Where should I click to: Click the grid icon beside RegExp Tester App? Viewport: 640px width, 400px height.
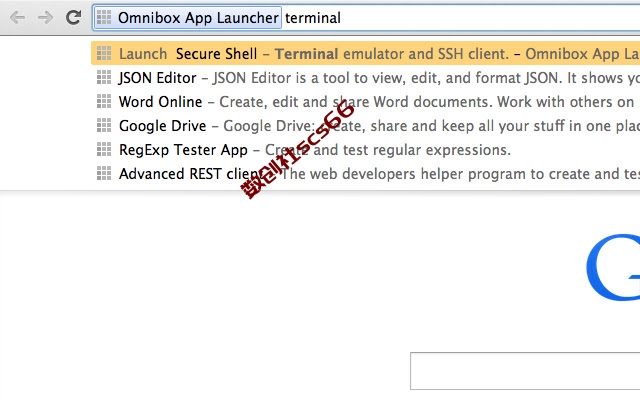[x=104, y=149]
